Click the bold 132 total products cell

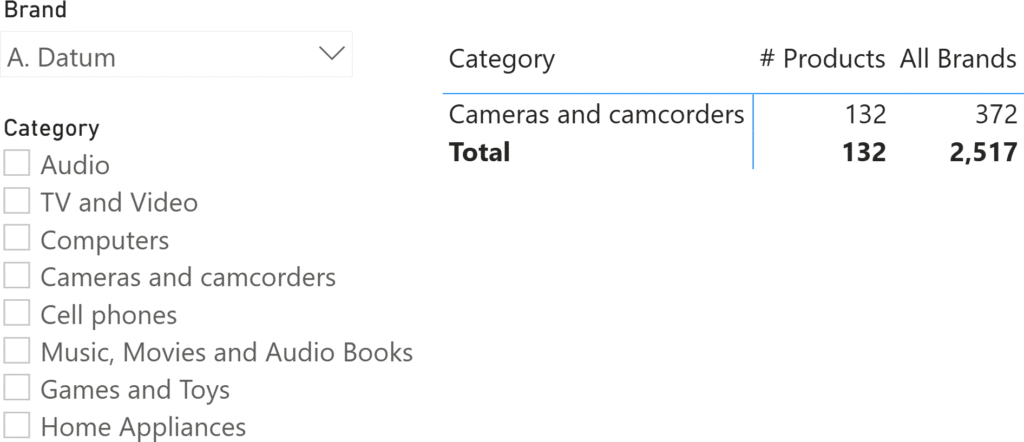tap(863, 152)
